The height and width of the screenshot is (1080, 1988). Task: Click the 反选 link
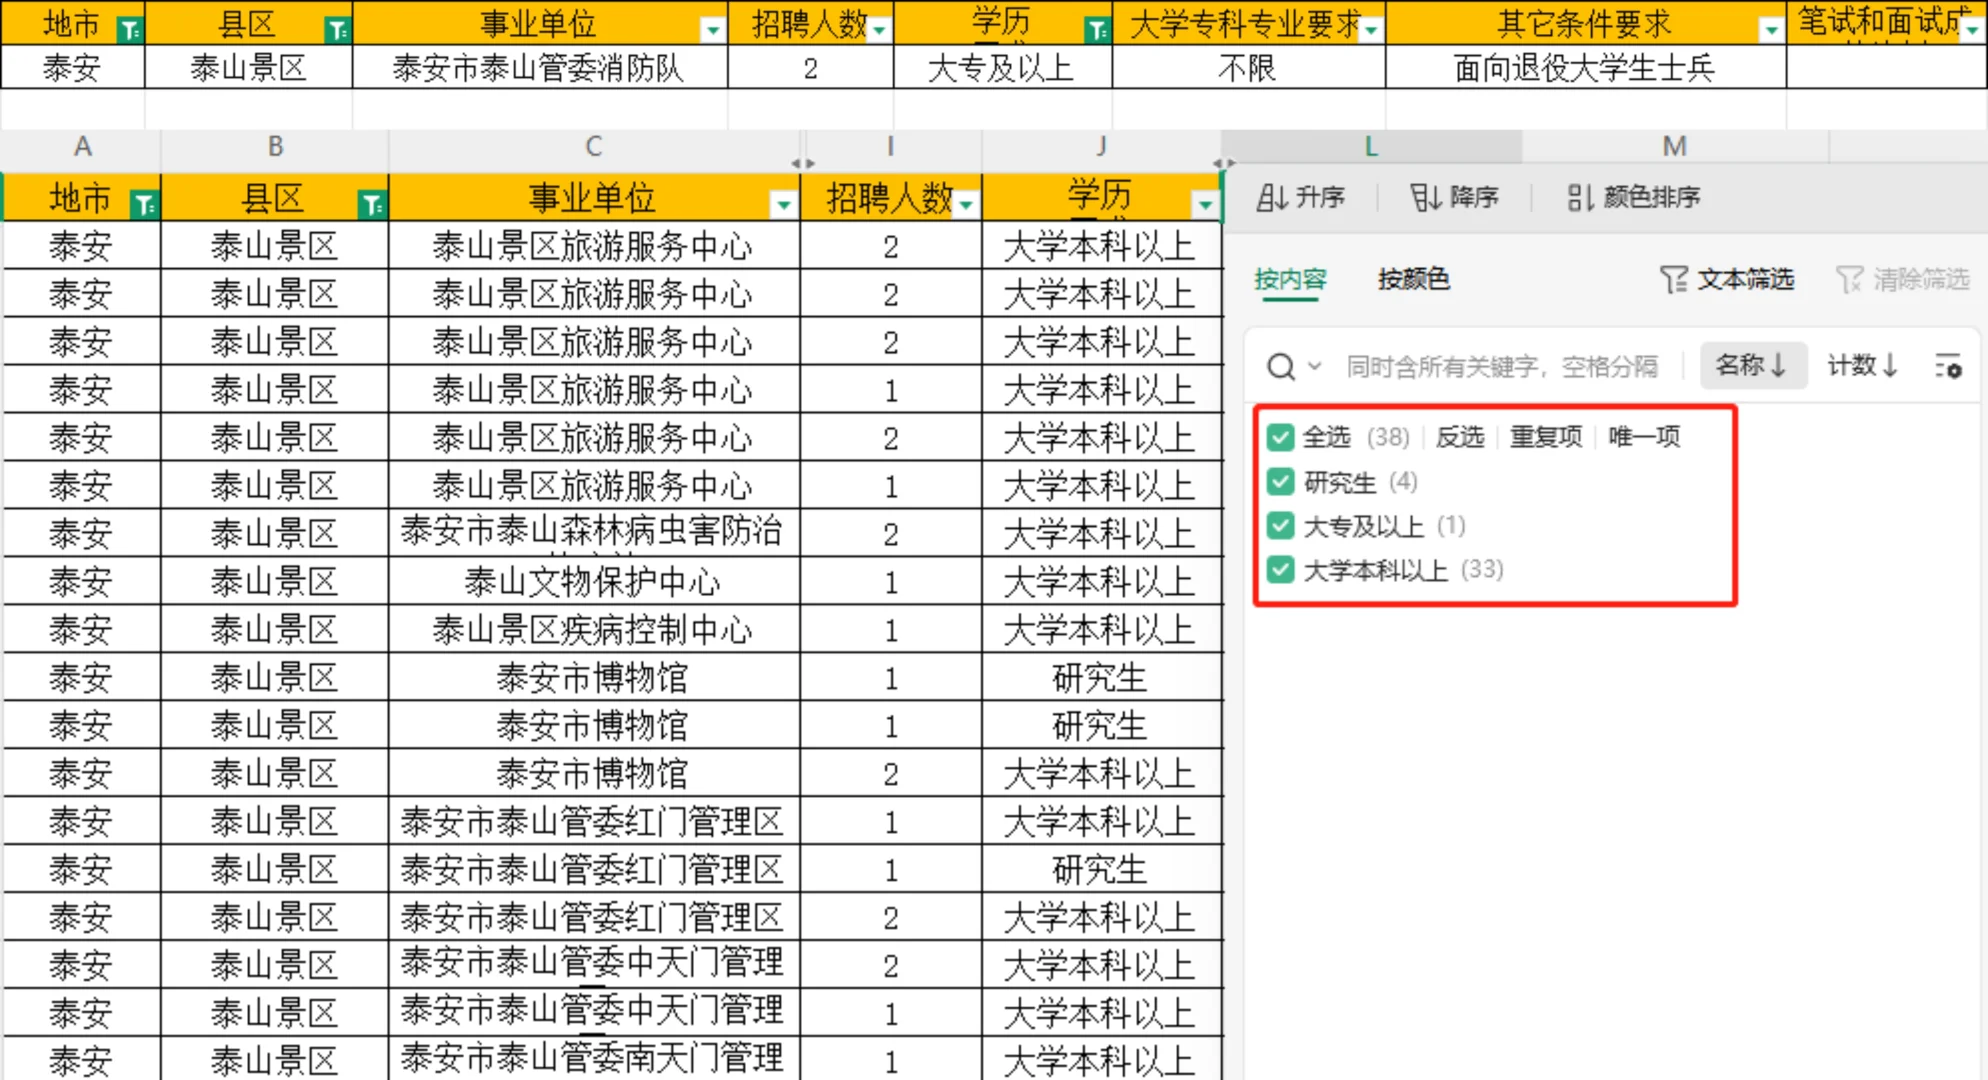click(x=1459, y=437)
